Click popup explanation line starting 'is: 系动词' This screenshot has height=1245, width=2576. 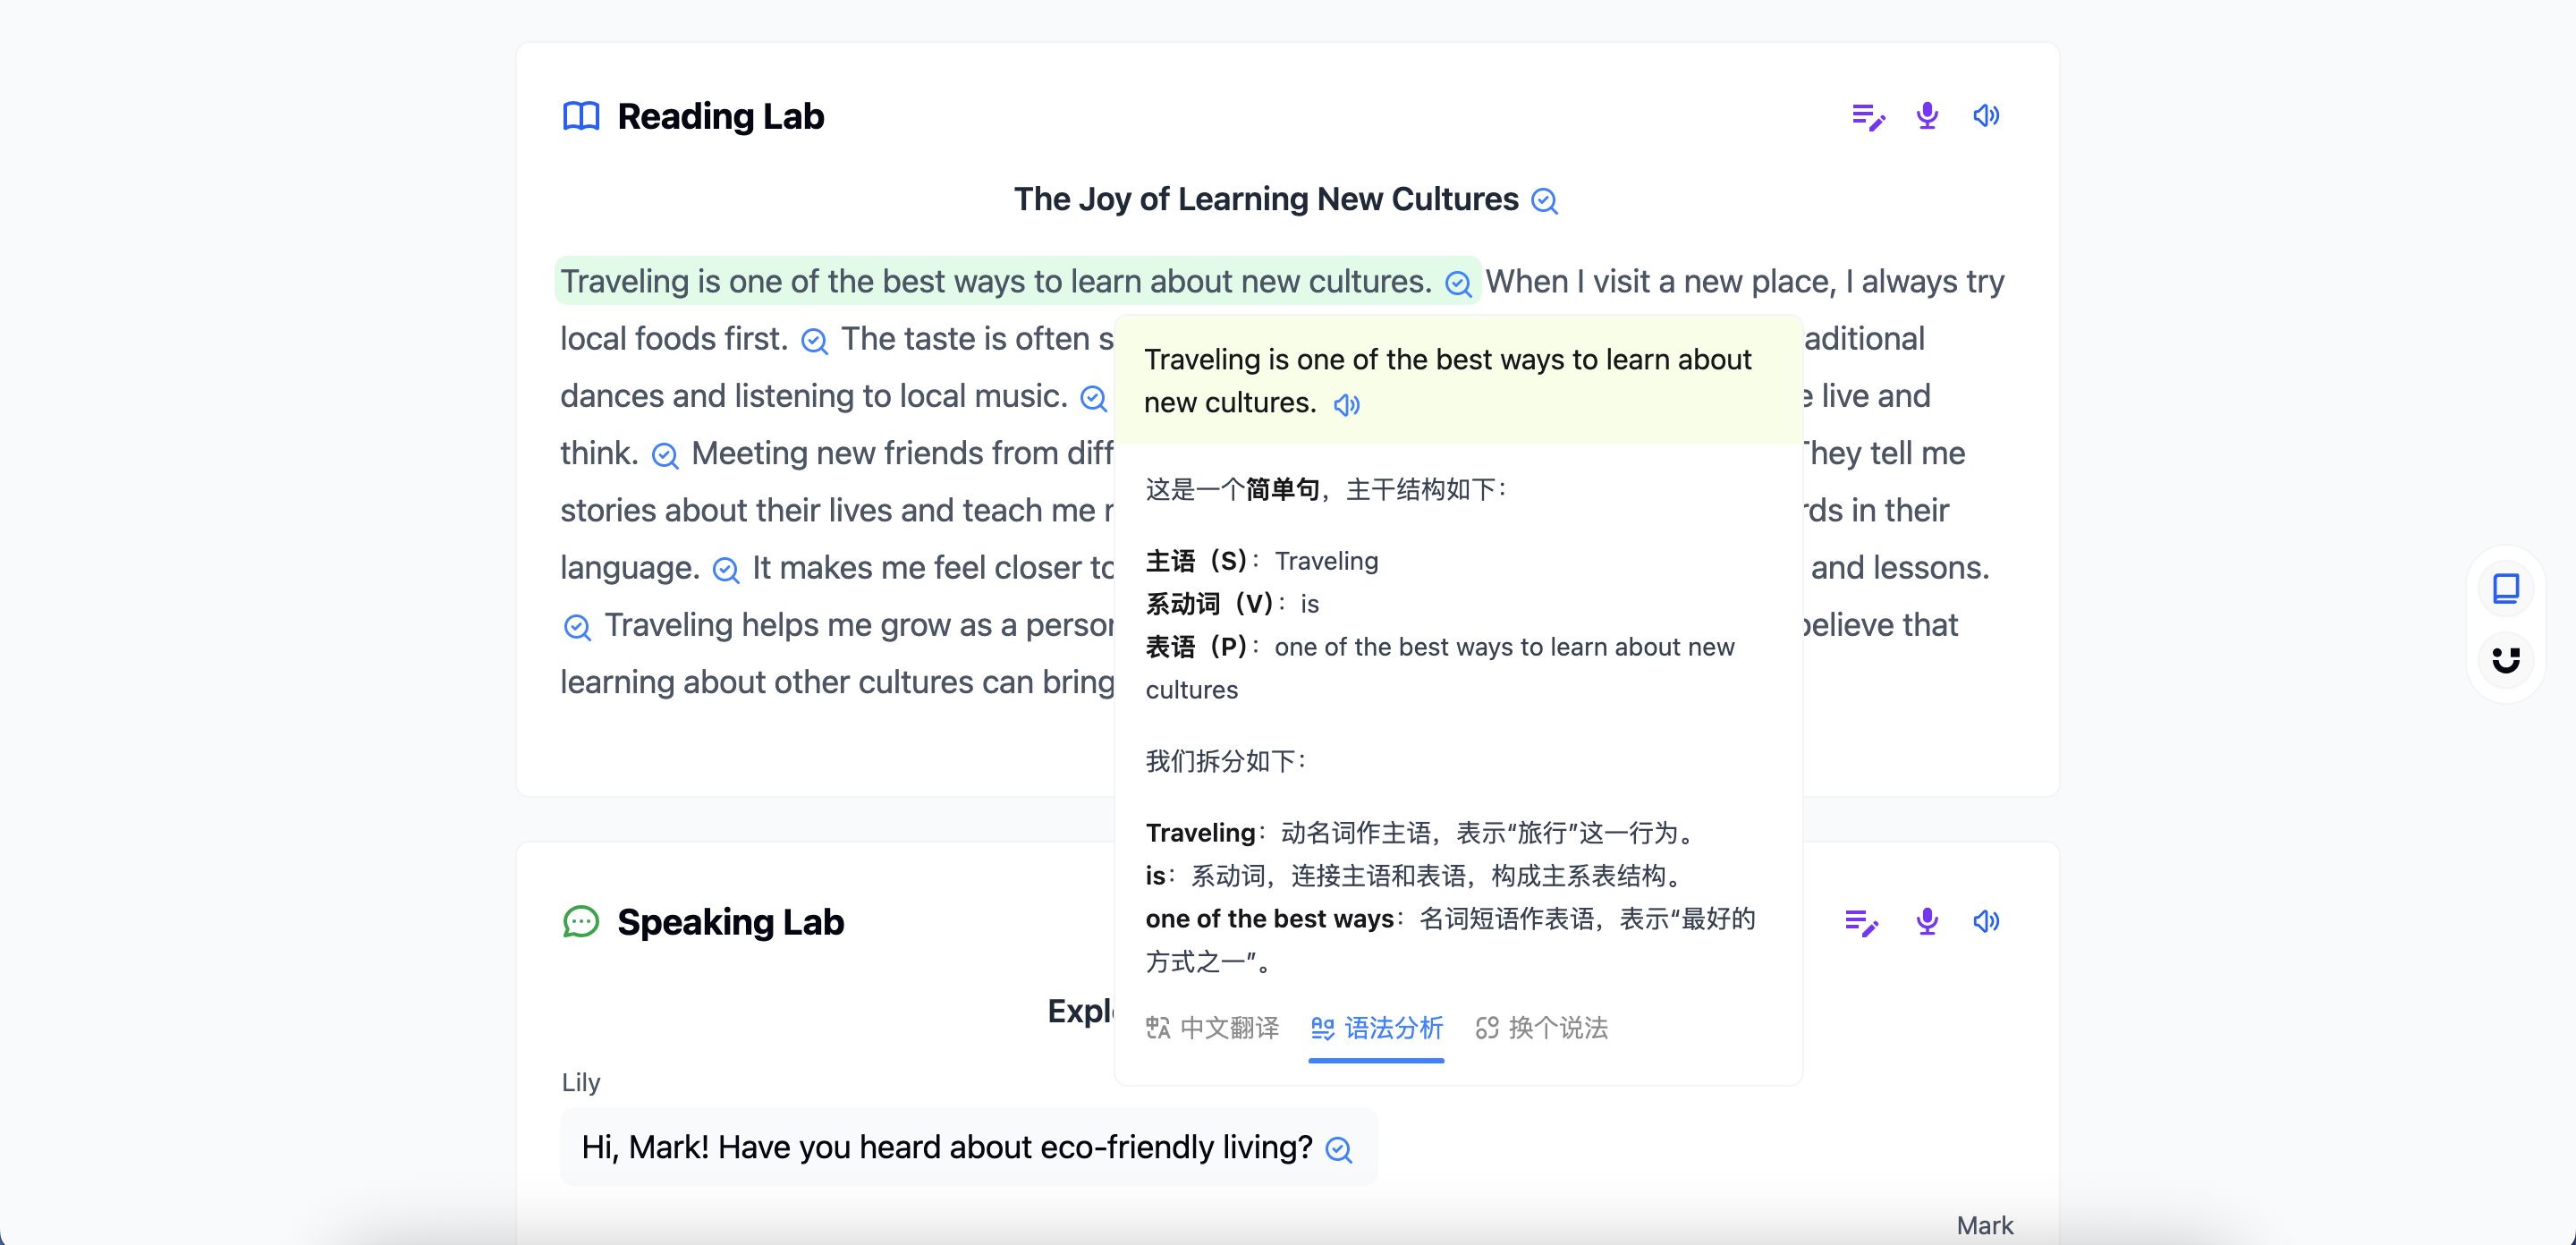[1415, 876]
